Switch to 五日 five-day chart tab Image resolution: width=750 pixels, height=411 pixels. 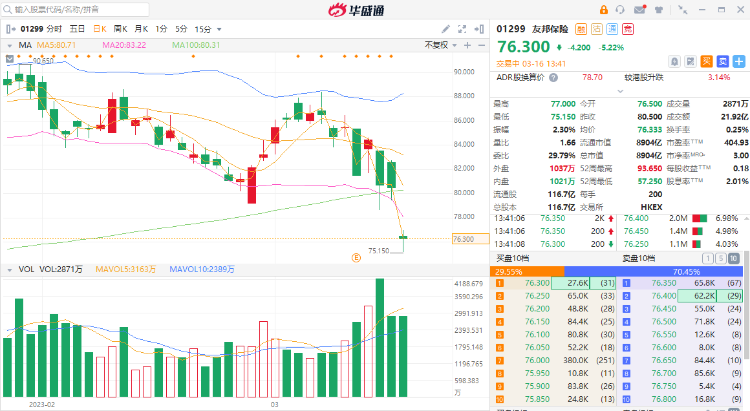click(77, 29)
